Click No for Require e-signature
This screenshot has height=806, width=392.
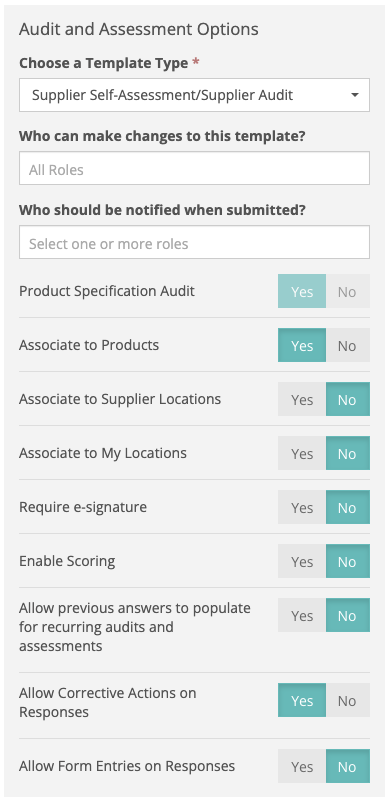pyautogui.click(x=348, y=507)
